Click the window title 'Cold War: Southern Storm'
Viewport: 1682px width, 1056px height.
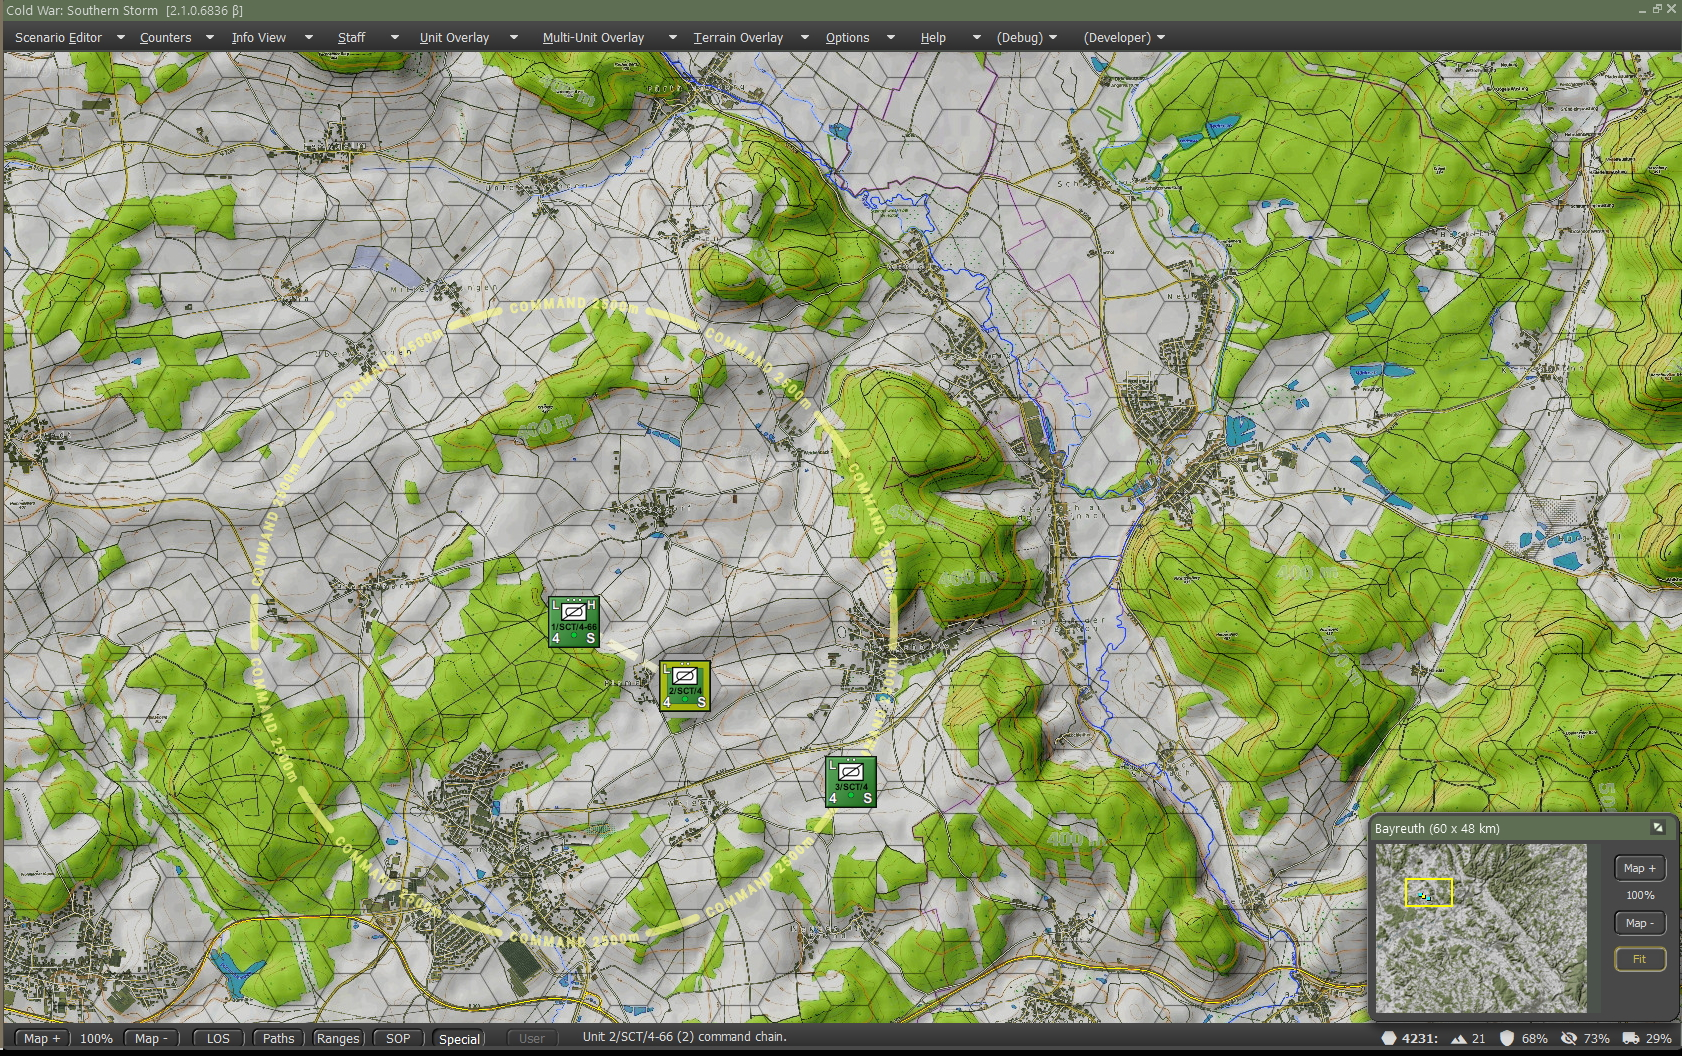(x=82, y=10)
